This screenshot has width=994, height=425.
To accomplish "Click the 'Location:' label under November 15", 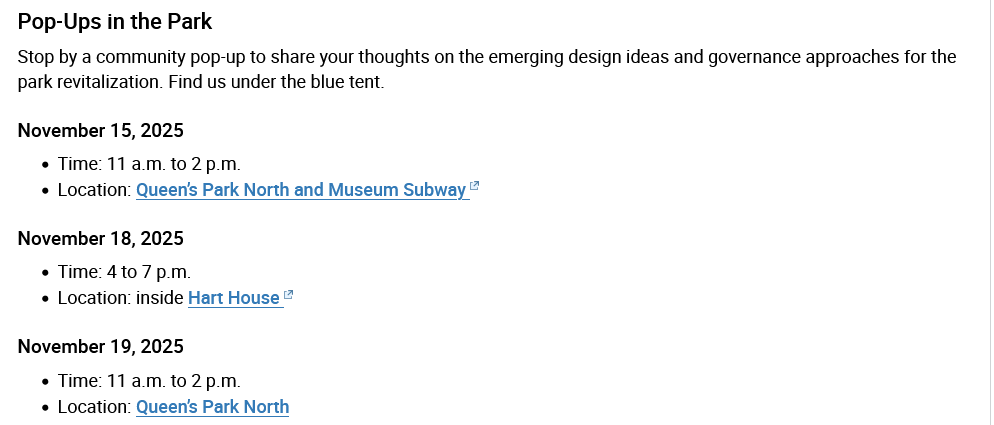I will pos(94,190).
